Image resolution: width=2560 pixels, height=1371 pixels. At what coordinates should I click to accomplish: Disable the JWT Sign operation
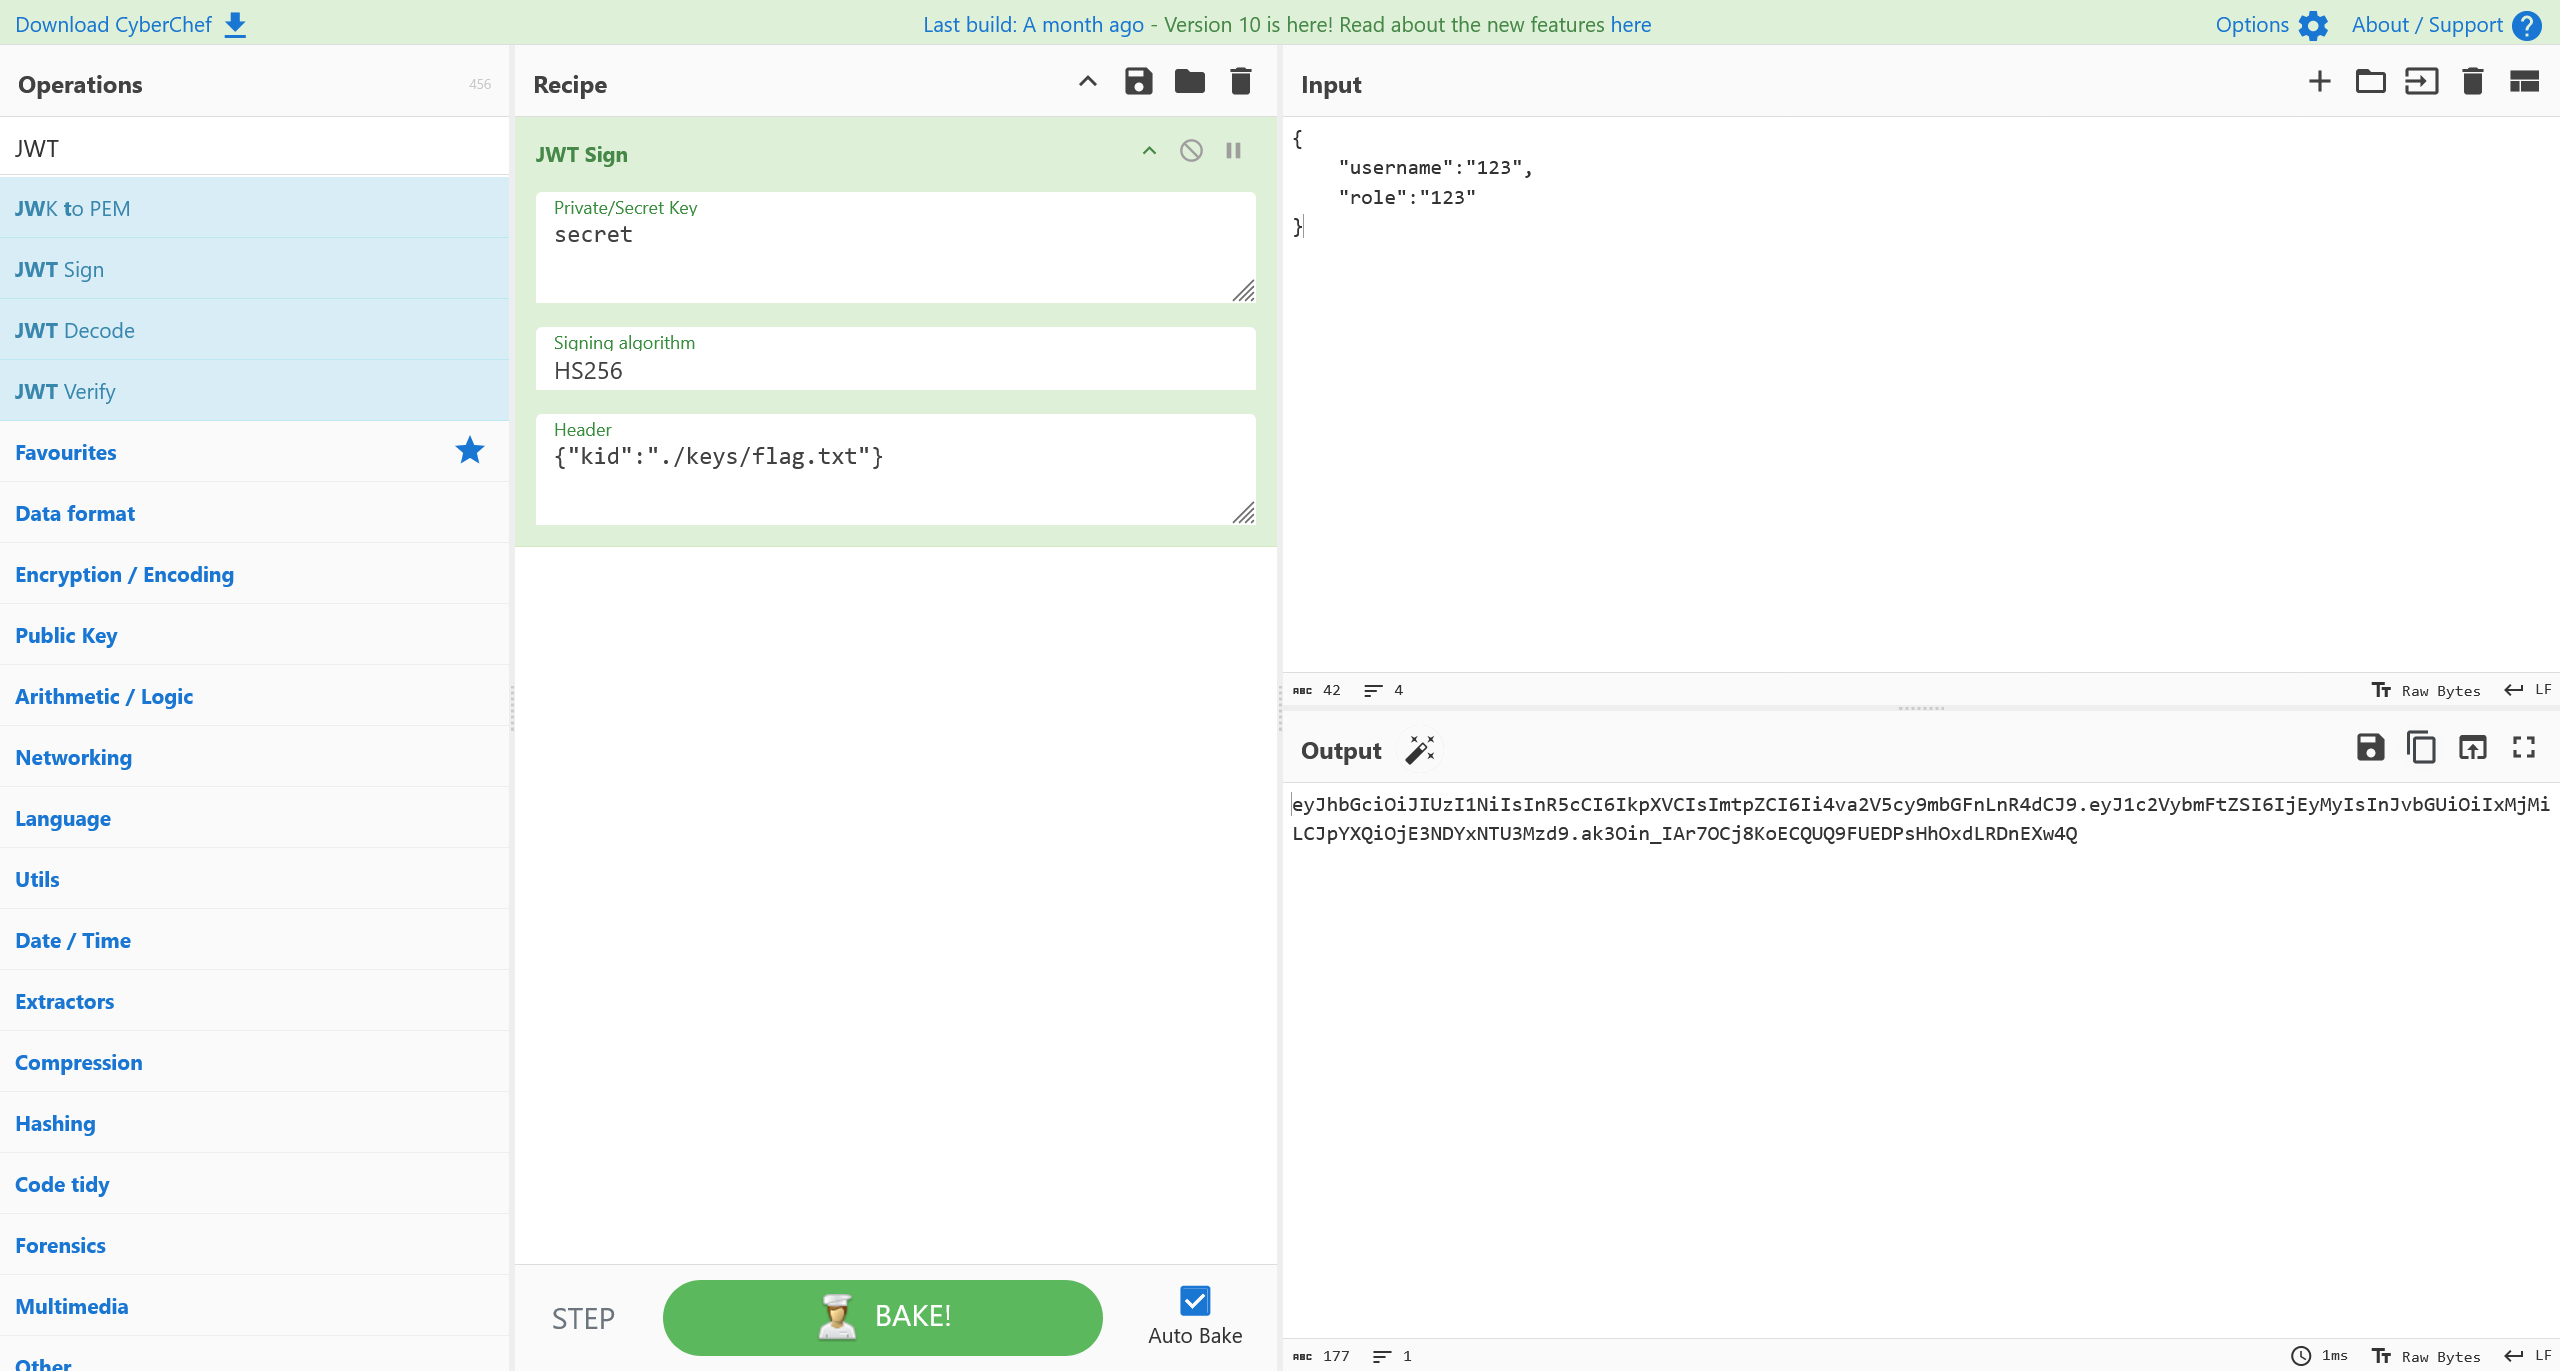pos(1191,151)
